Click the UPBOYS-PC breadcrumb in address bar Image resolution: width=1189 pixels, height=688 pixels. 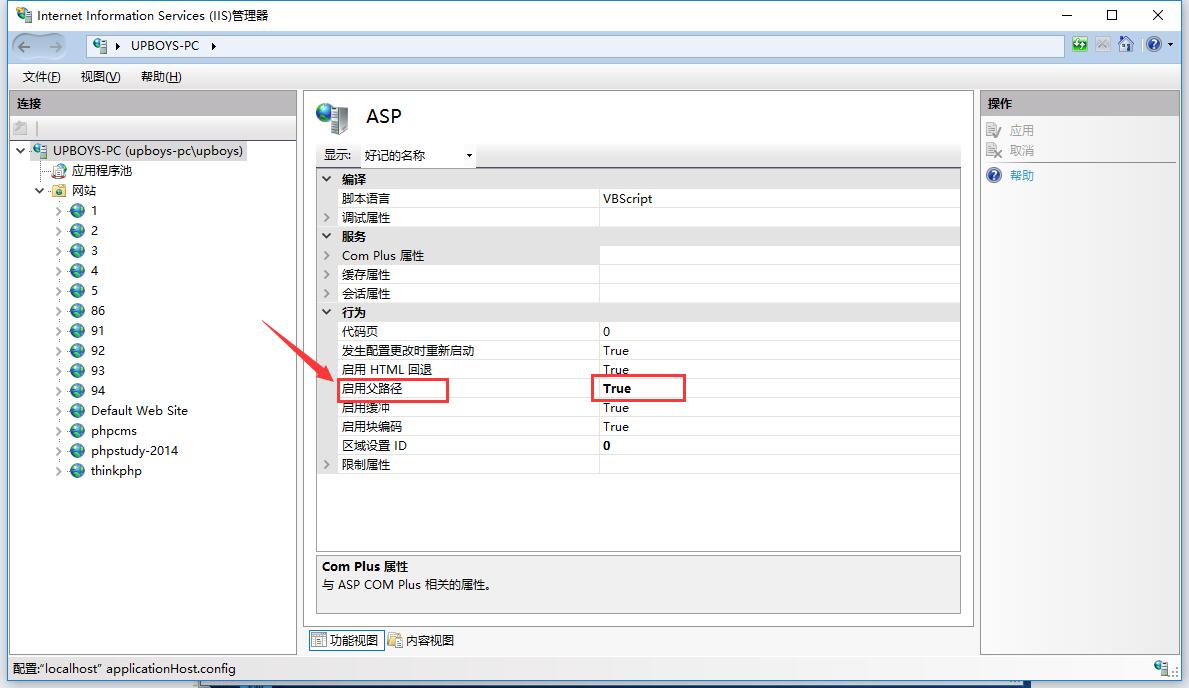[x=165, y=46]
